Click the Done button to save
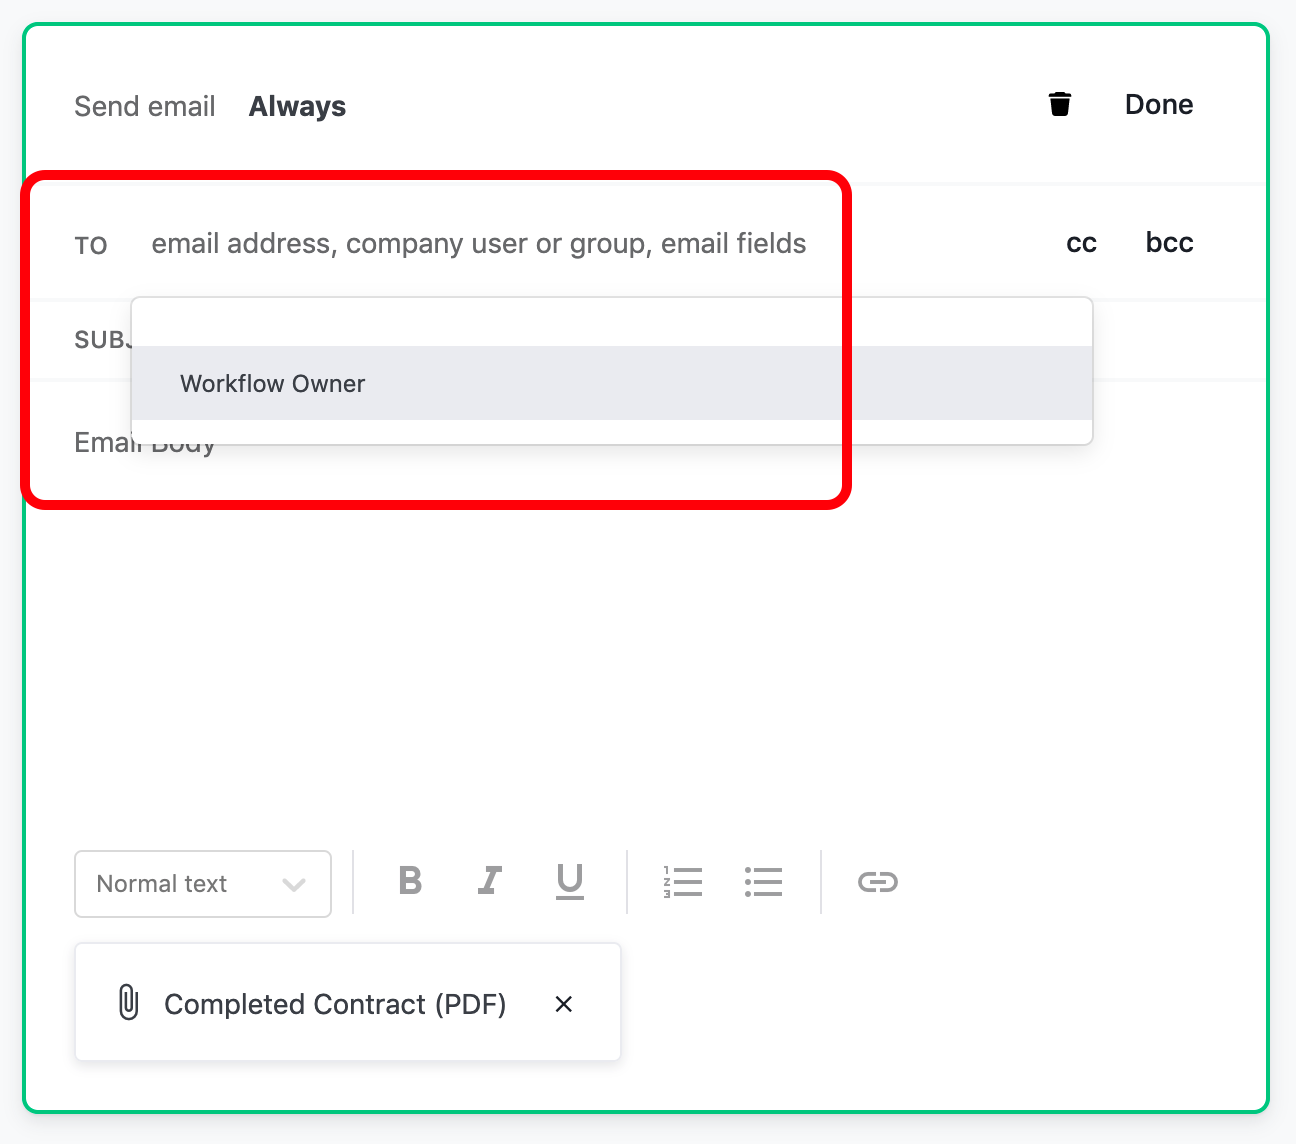The height and width of the screenshot is (1144, 1296). 1158,104
